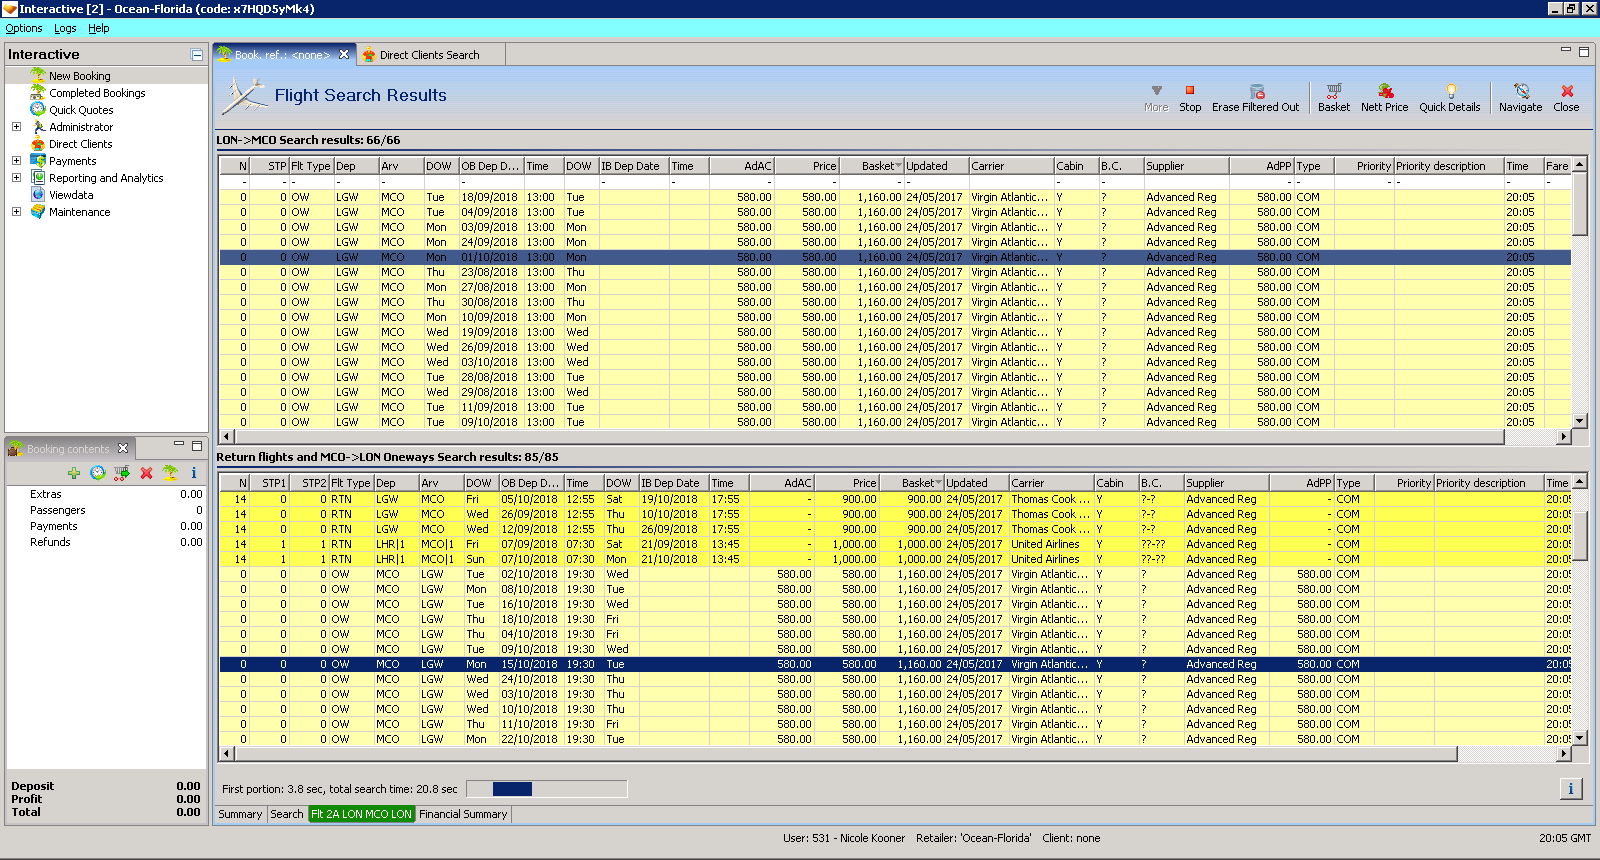The height and width of the screenshot is (860, 1600).
Task: Click the clock refresh icon in Booking contents
Action: (97, 473)
